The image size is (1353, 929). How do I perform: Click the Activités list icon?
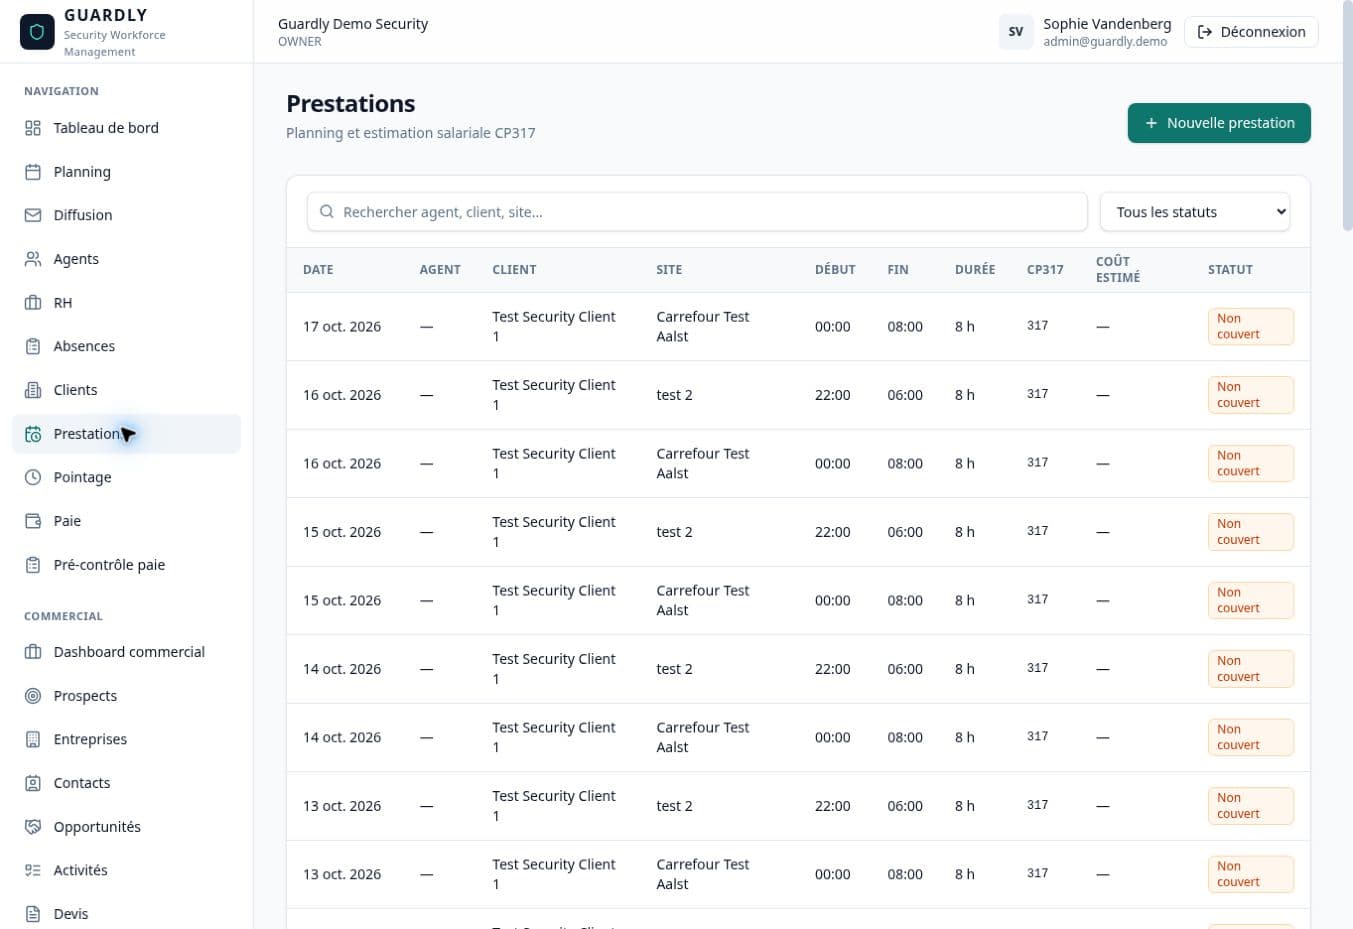(x=33, y=870)
